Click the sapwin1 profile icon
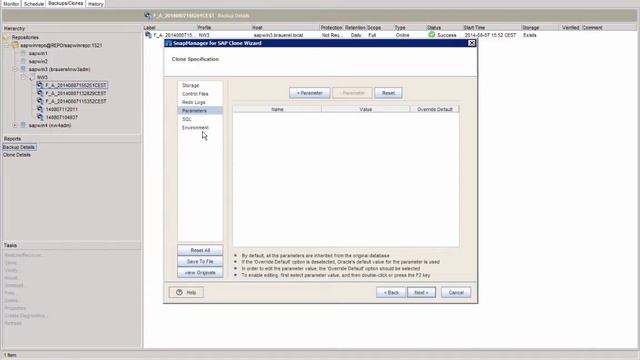The image size is (640, 360). (x=23, y=53)
